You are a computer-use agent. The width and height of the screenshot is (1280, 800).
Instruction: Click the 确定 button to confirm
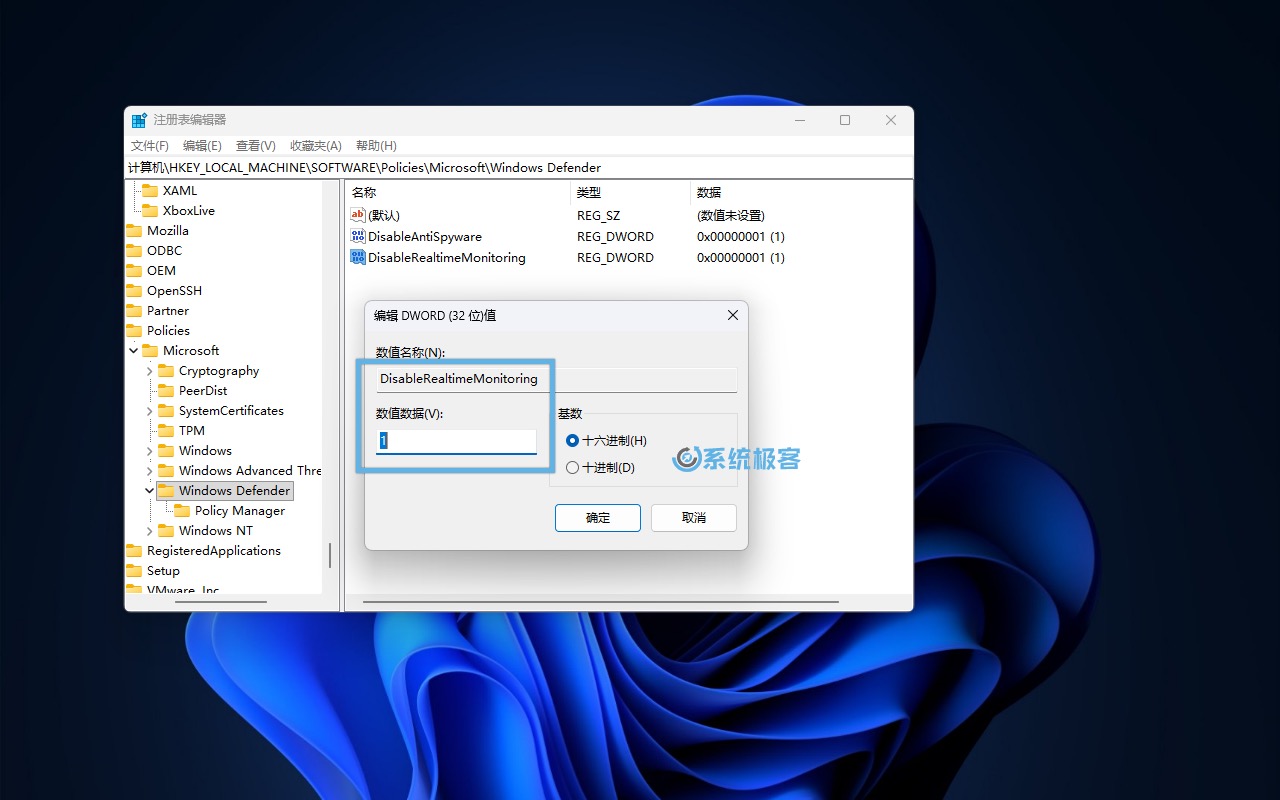click(598, 518)
